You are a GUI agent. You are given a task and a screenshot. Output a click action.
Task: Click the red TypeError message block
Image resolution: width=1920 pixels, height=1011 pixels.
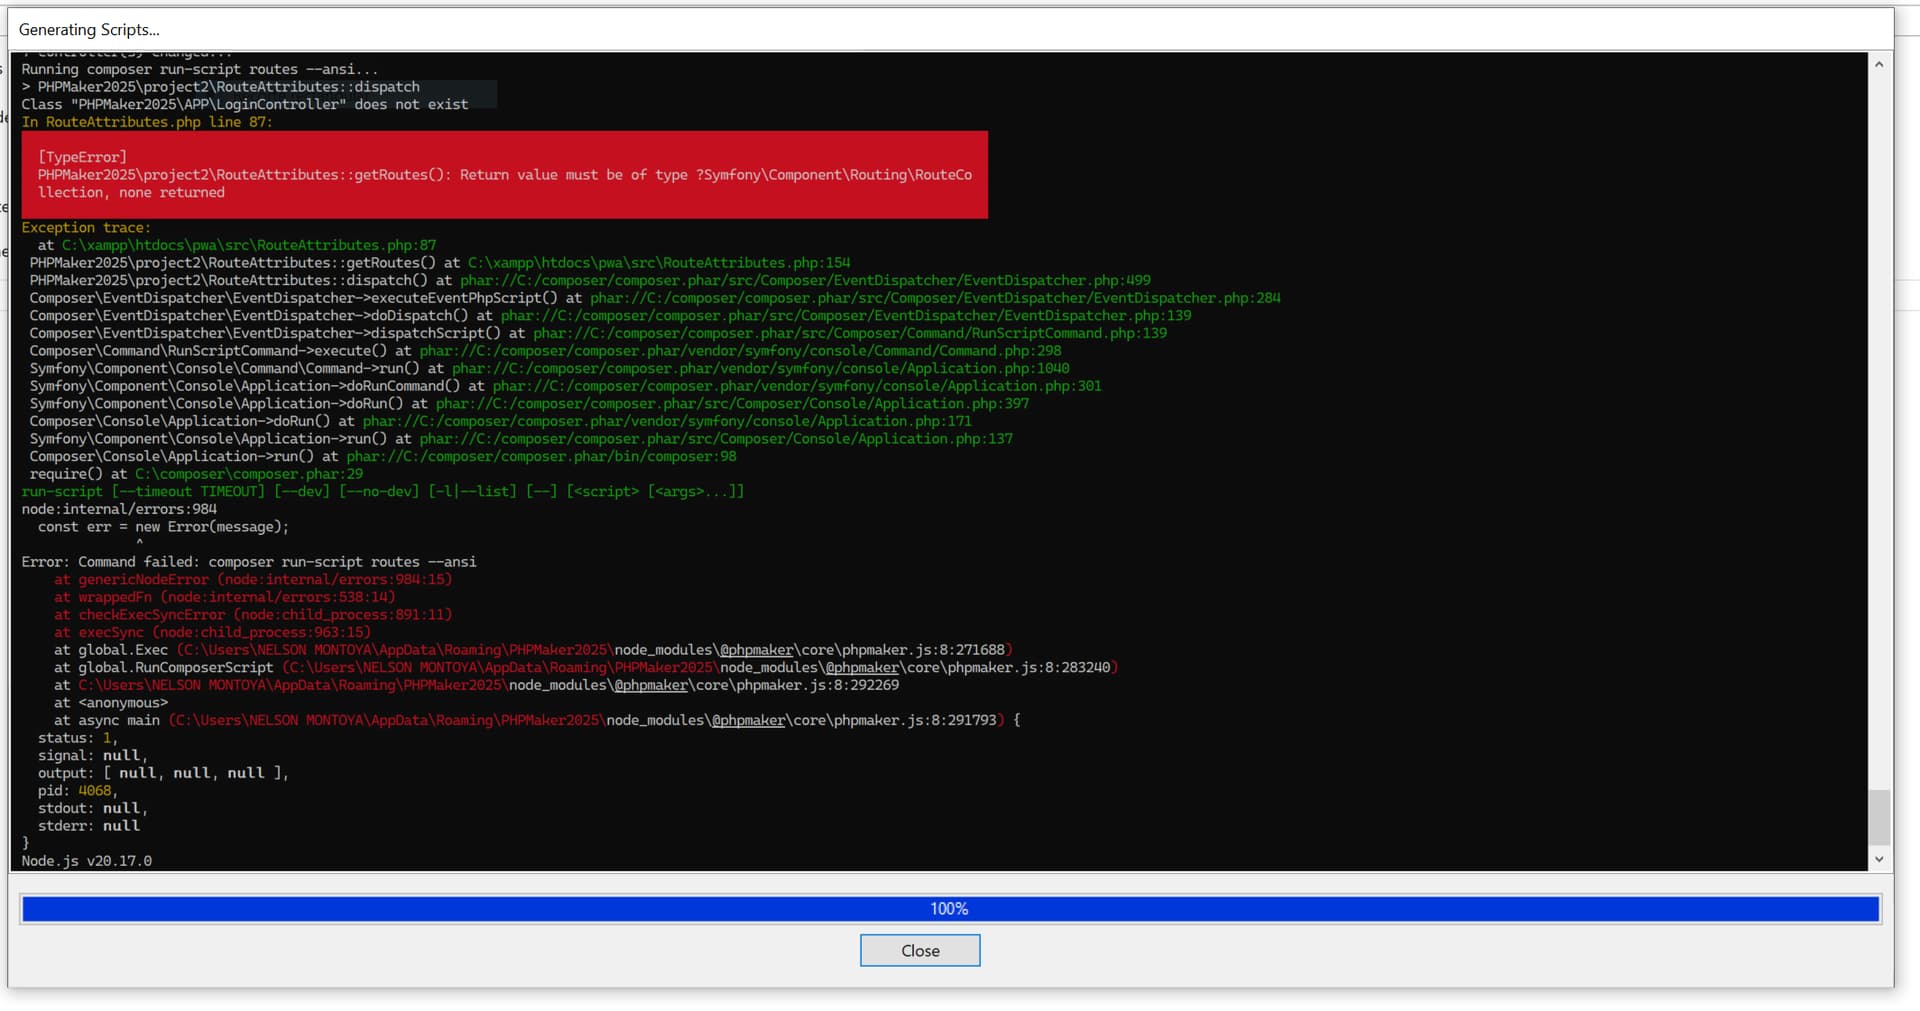(504, 175)
